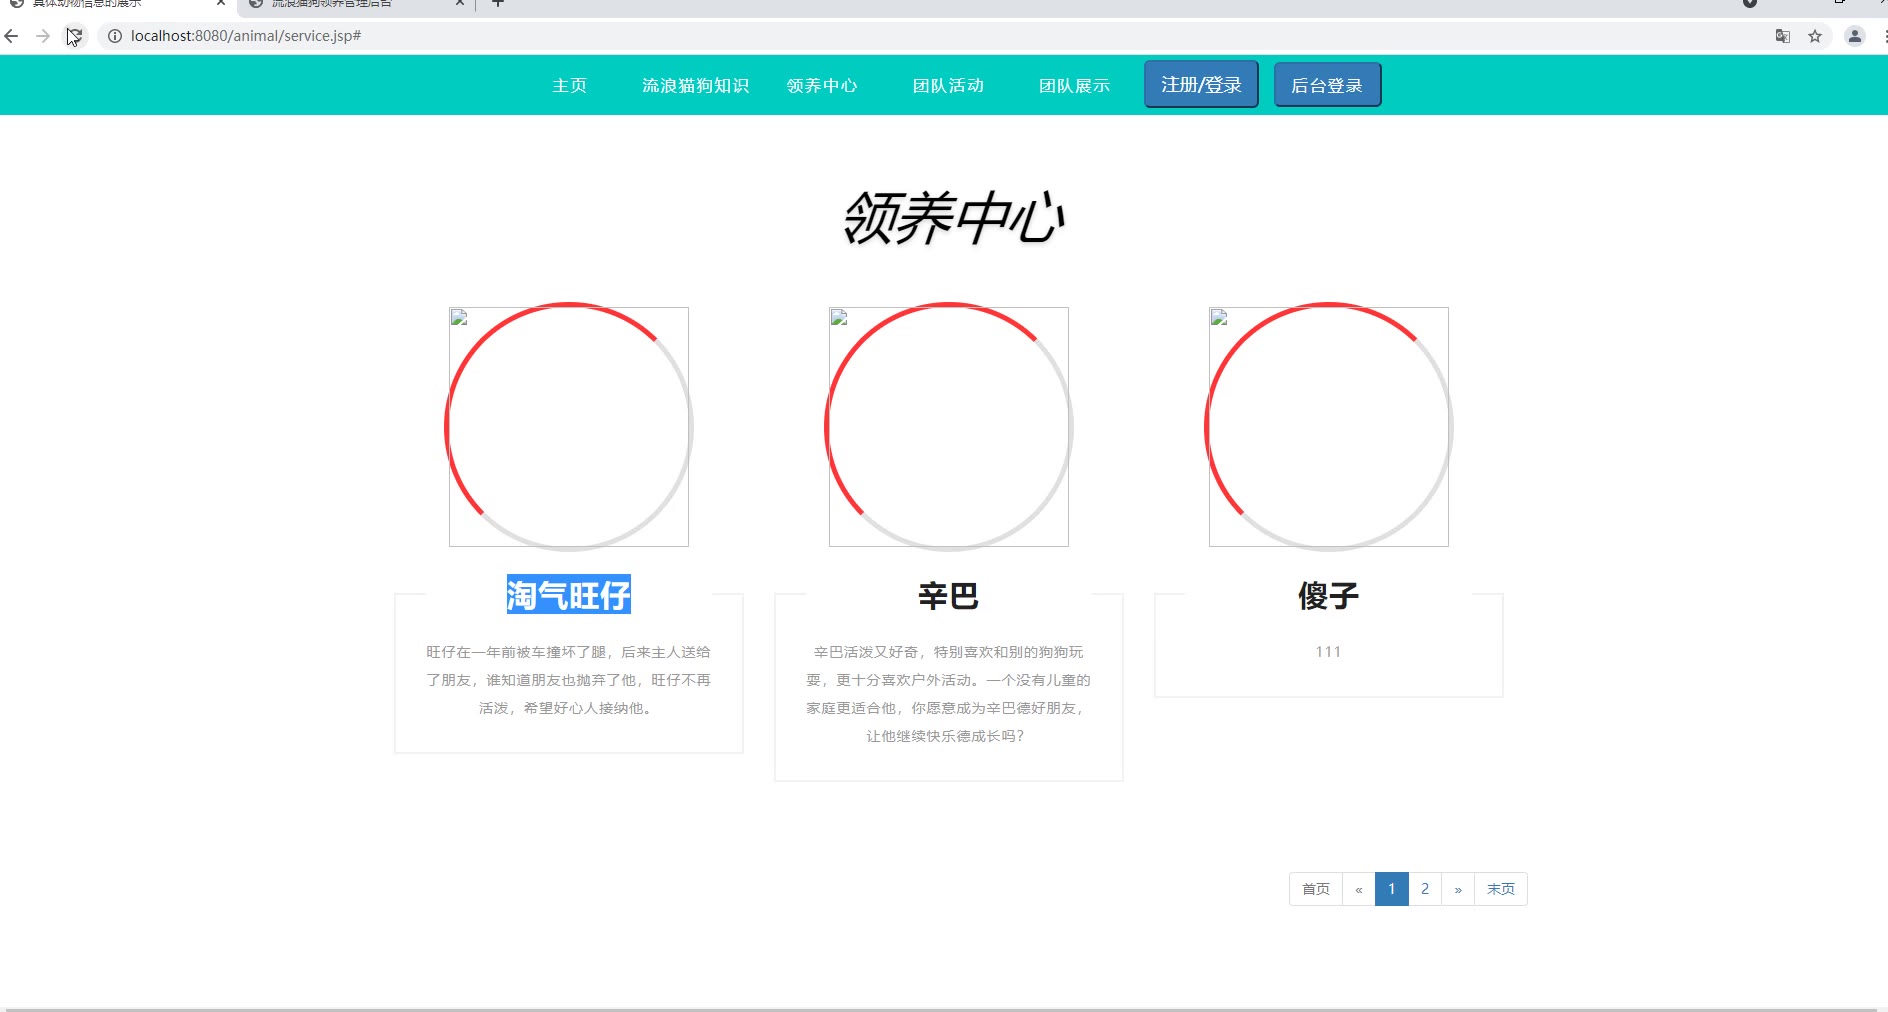This screenshot has height=1012, width=1888.
Task: Bookmark this page with star icon
Action: tap(1815, 36)
